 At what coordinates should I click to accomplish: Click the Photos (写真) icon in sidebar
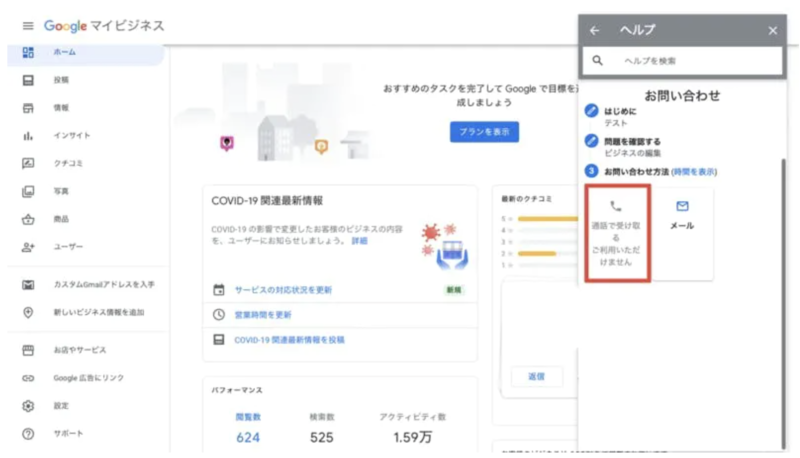pos(28,191)
